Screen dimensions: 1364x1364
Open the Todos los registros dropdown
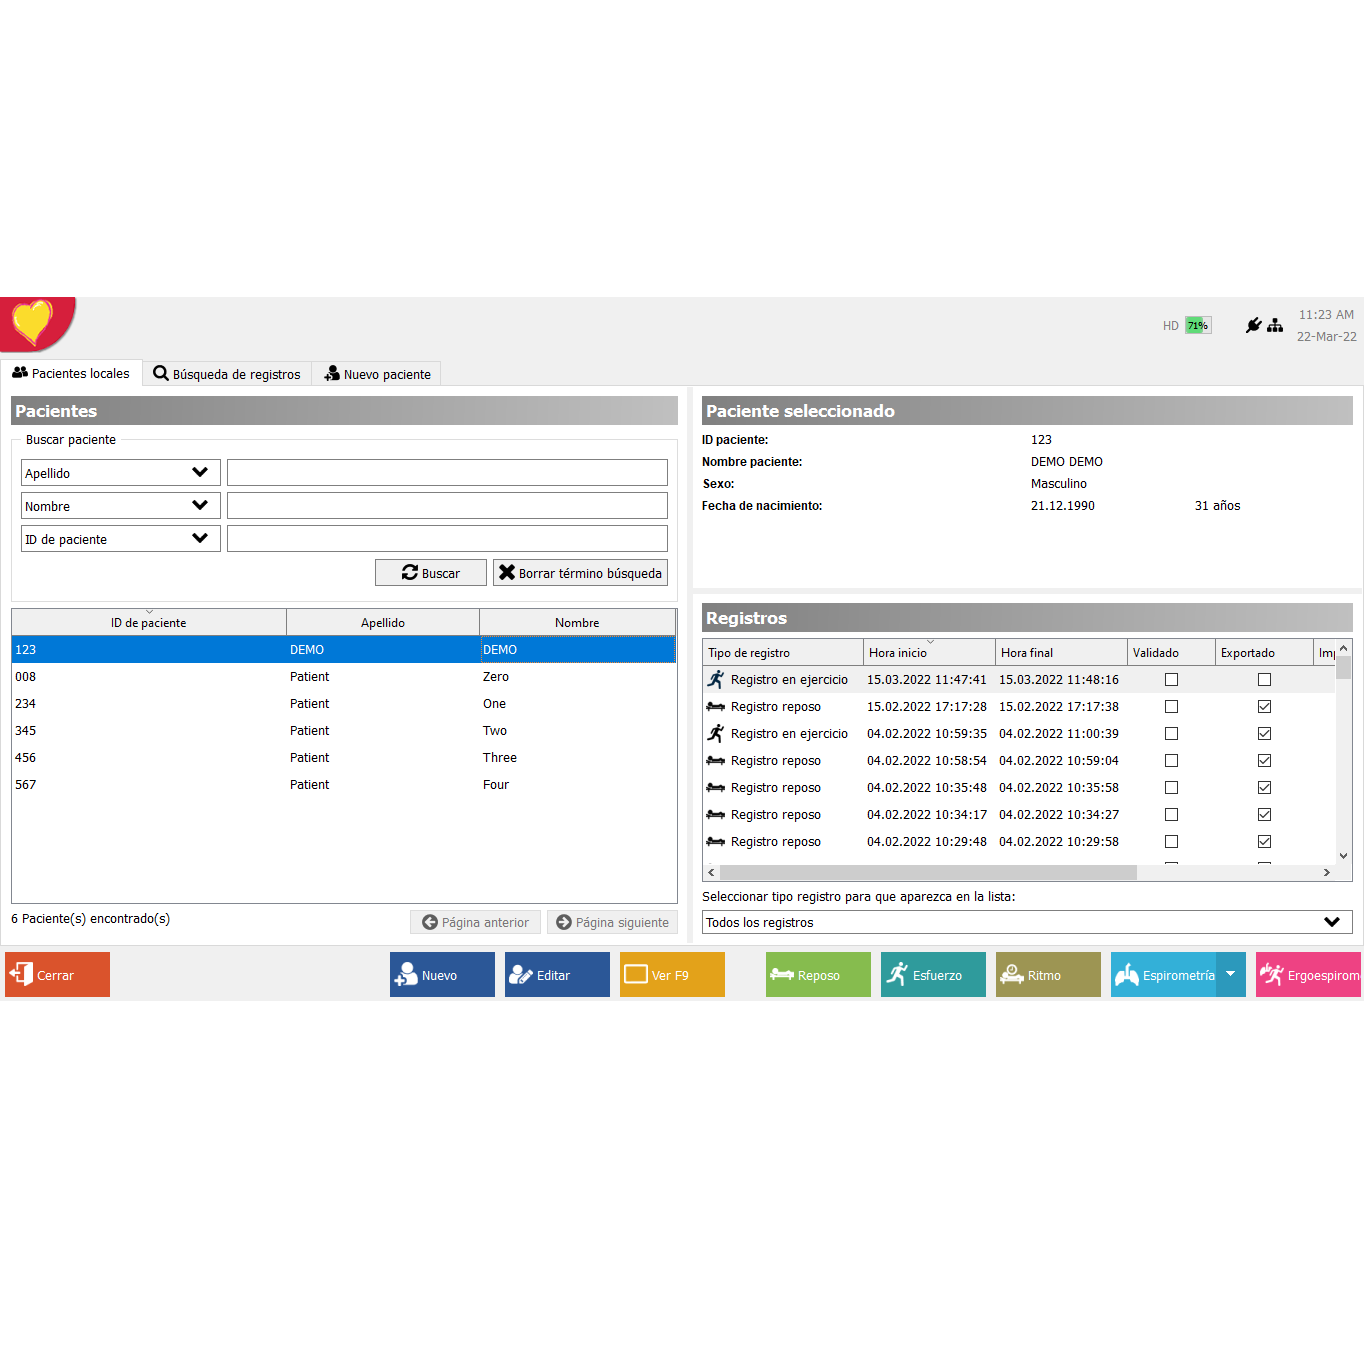1331,922
